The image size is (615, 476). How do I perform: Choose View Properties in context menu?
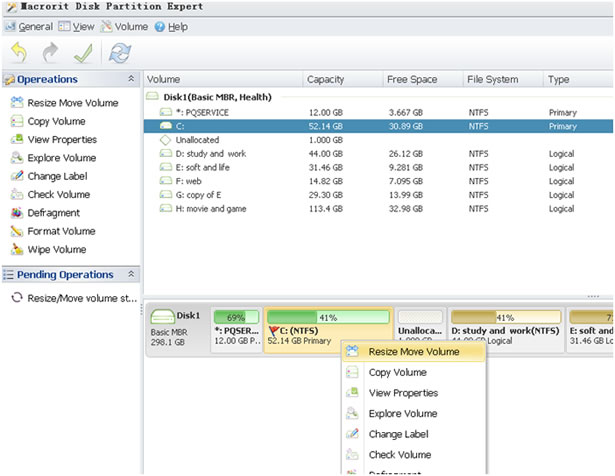click(414, 393)
